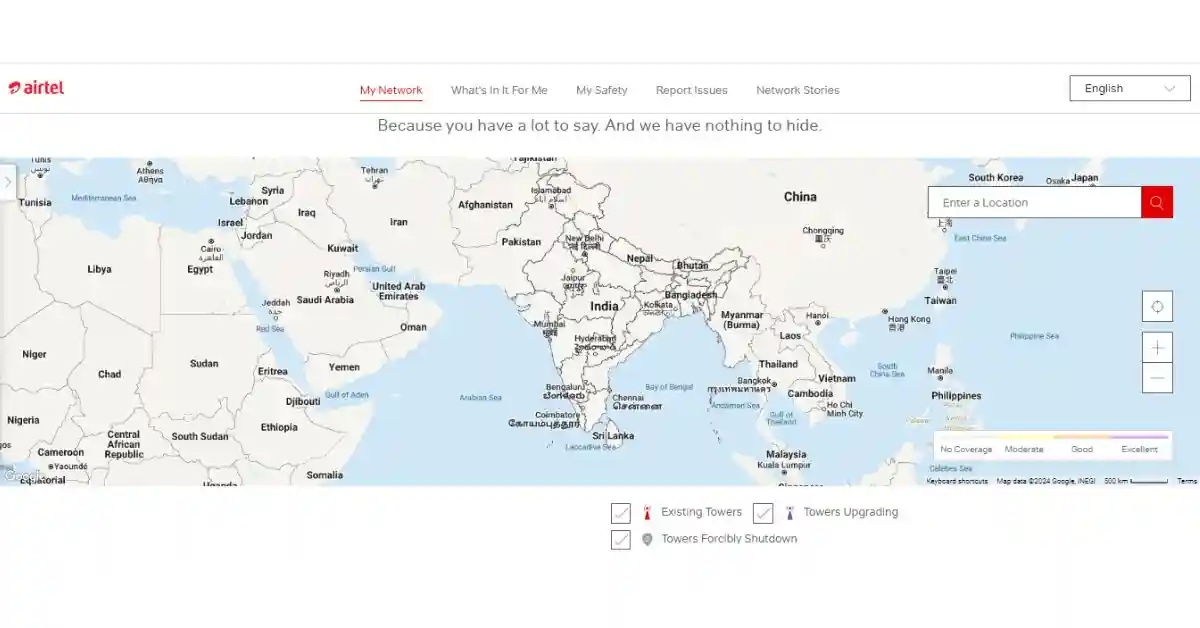This screenshot has height=628, width=1200.
Task: Click the Saudi Arabia map label
Action: (x=325, y=300)
